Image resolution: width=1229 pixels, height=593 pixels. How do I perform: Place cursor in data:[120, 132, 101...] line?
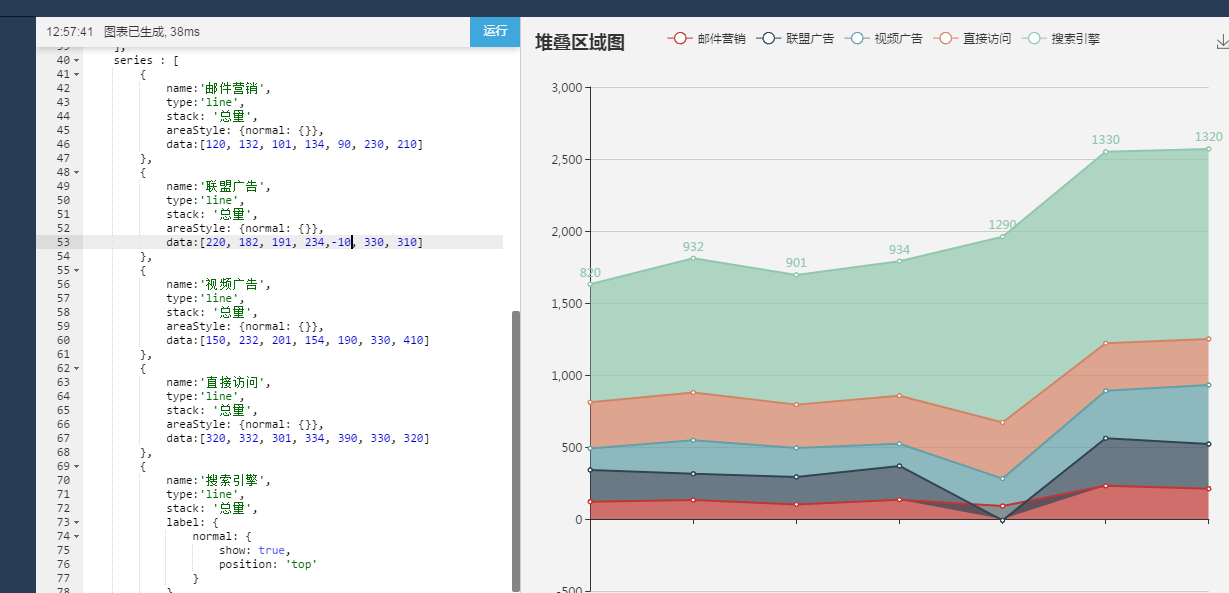pyautogui.click(x=294, y=144)
